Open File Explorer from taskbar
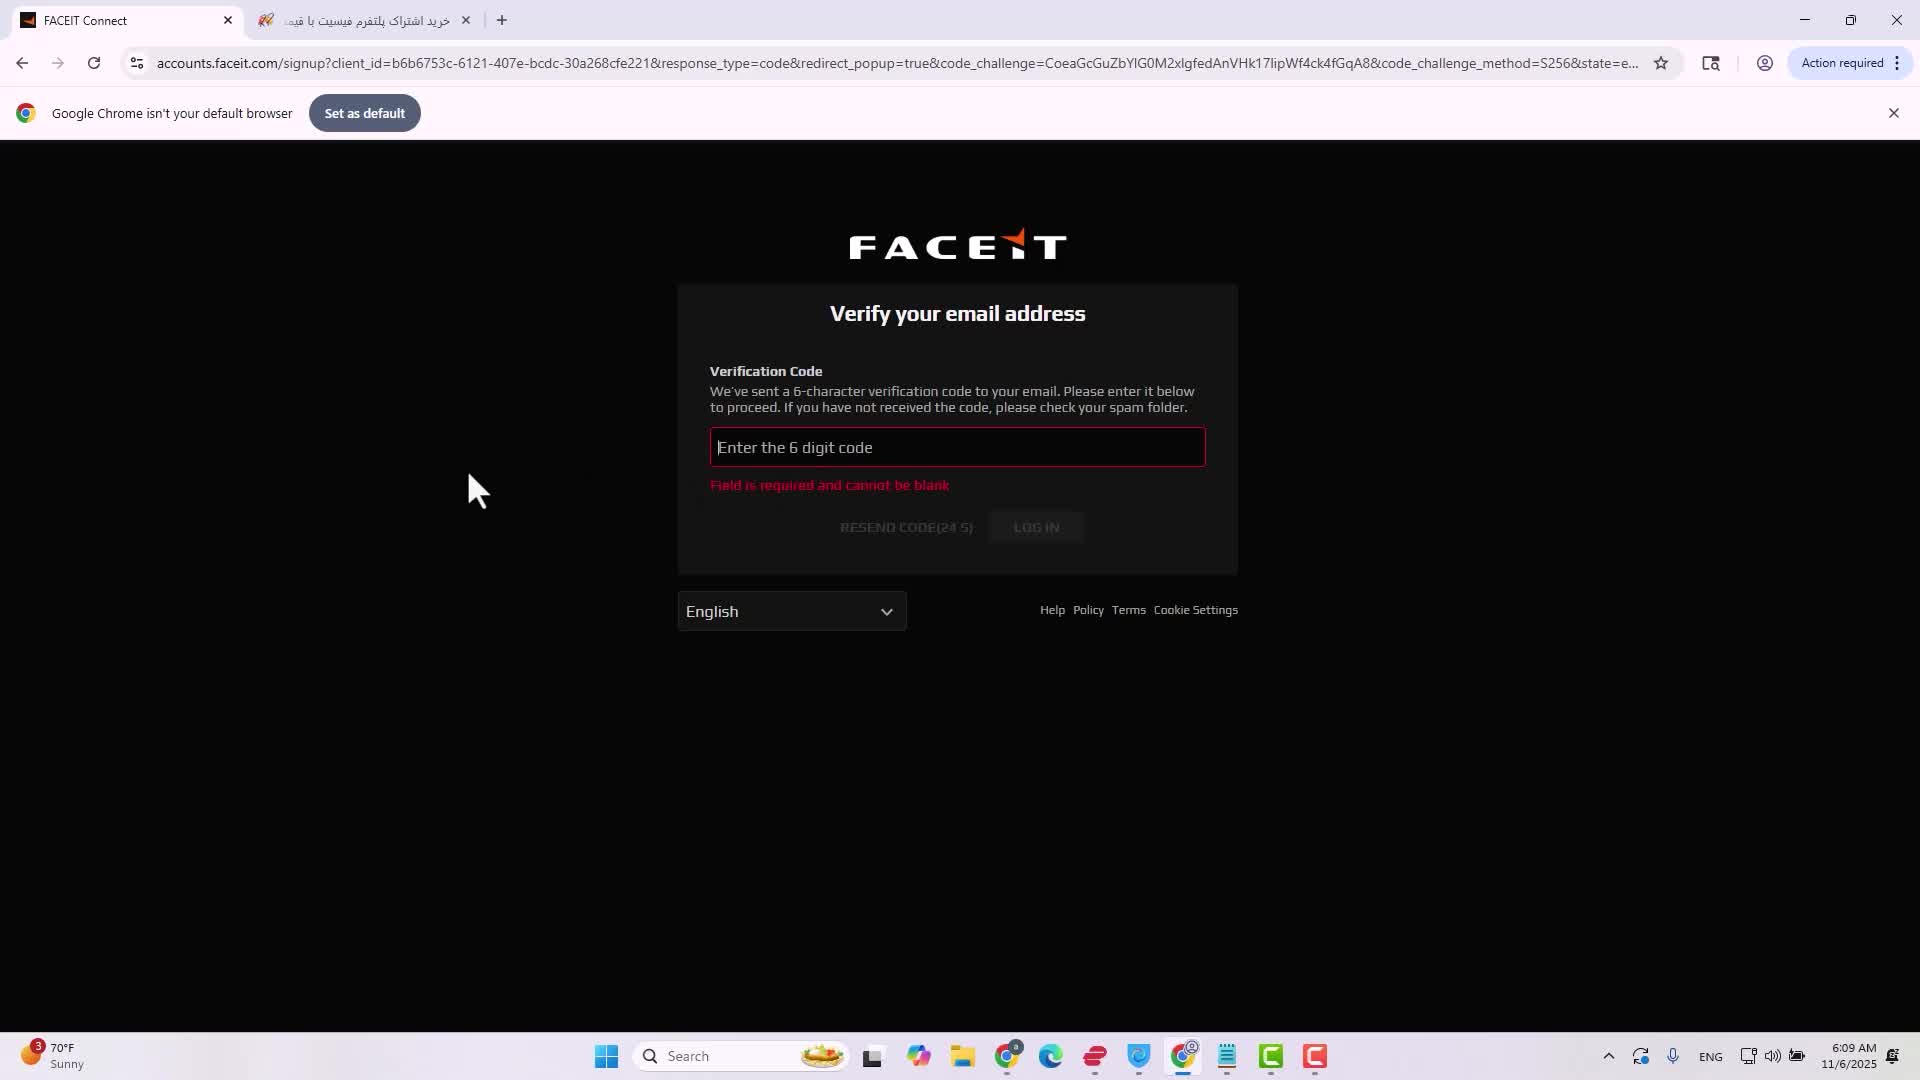Viewport: 1920px width, 1080px height. tap(962, 1056)
